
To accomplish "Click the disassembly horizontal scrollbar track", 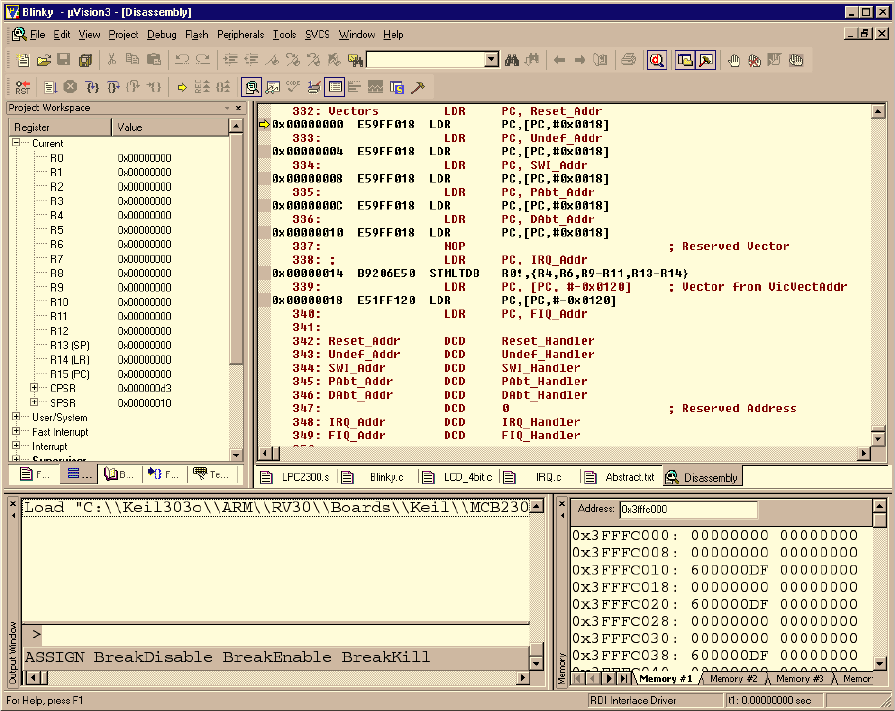I will [x=560, y=455].
